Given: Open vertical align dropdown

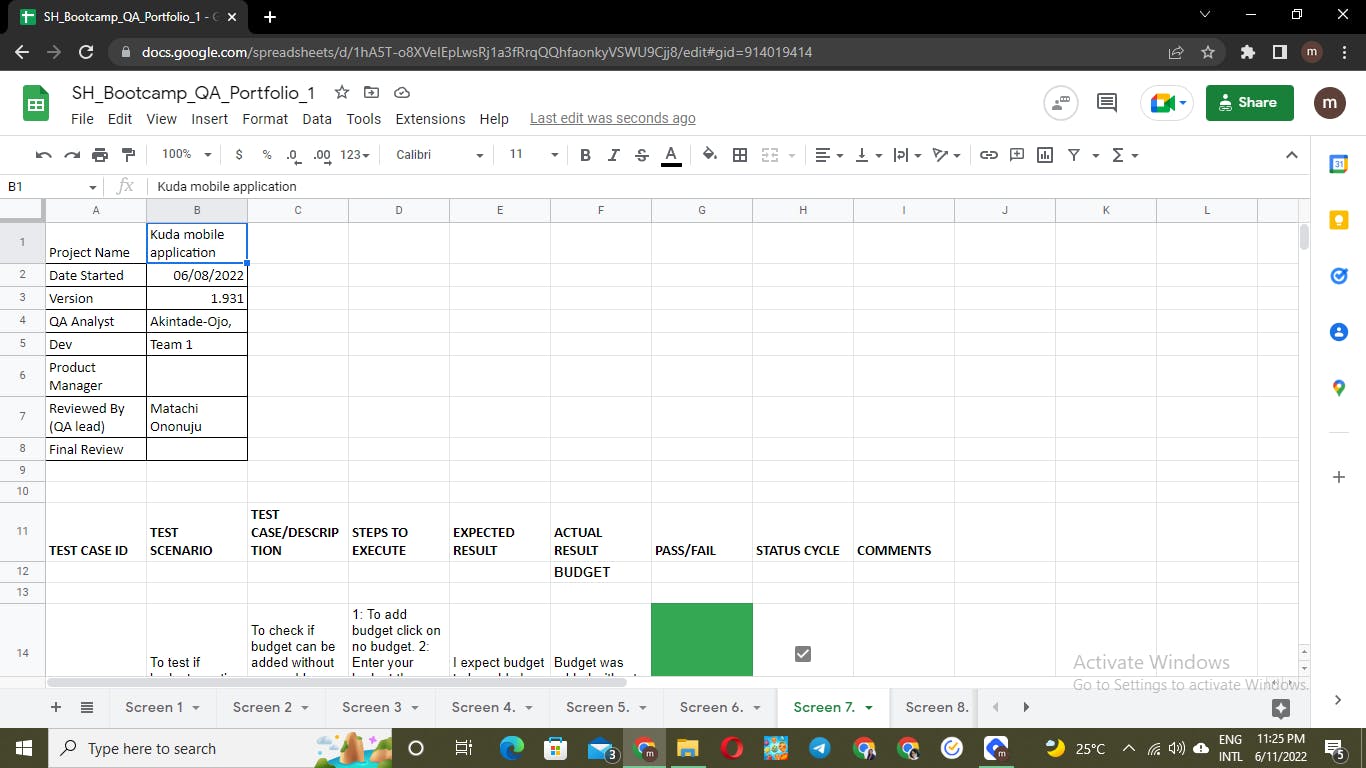Looking at the screenshot, I should [869, 155].
